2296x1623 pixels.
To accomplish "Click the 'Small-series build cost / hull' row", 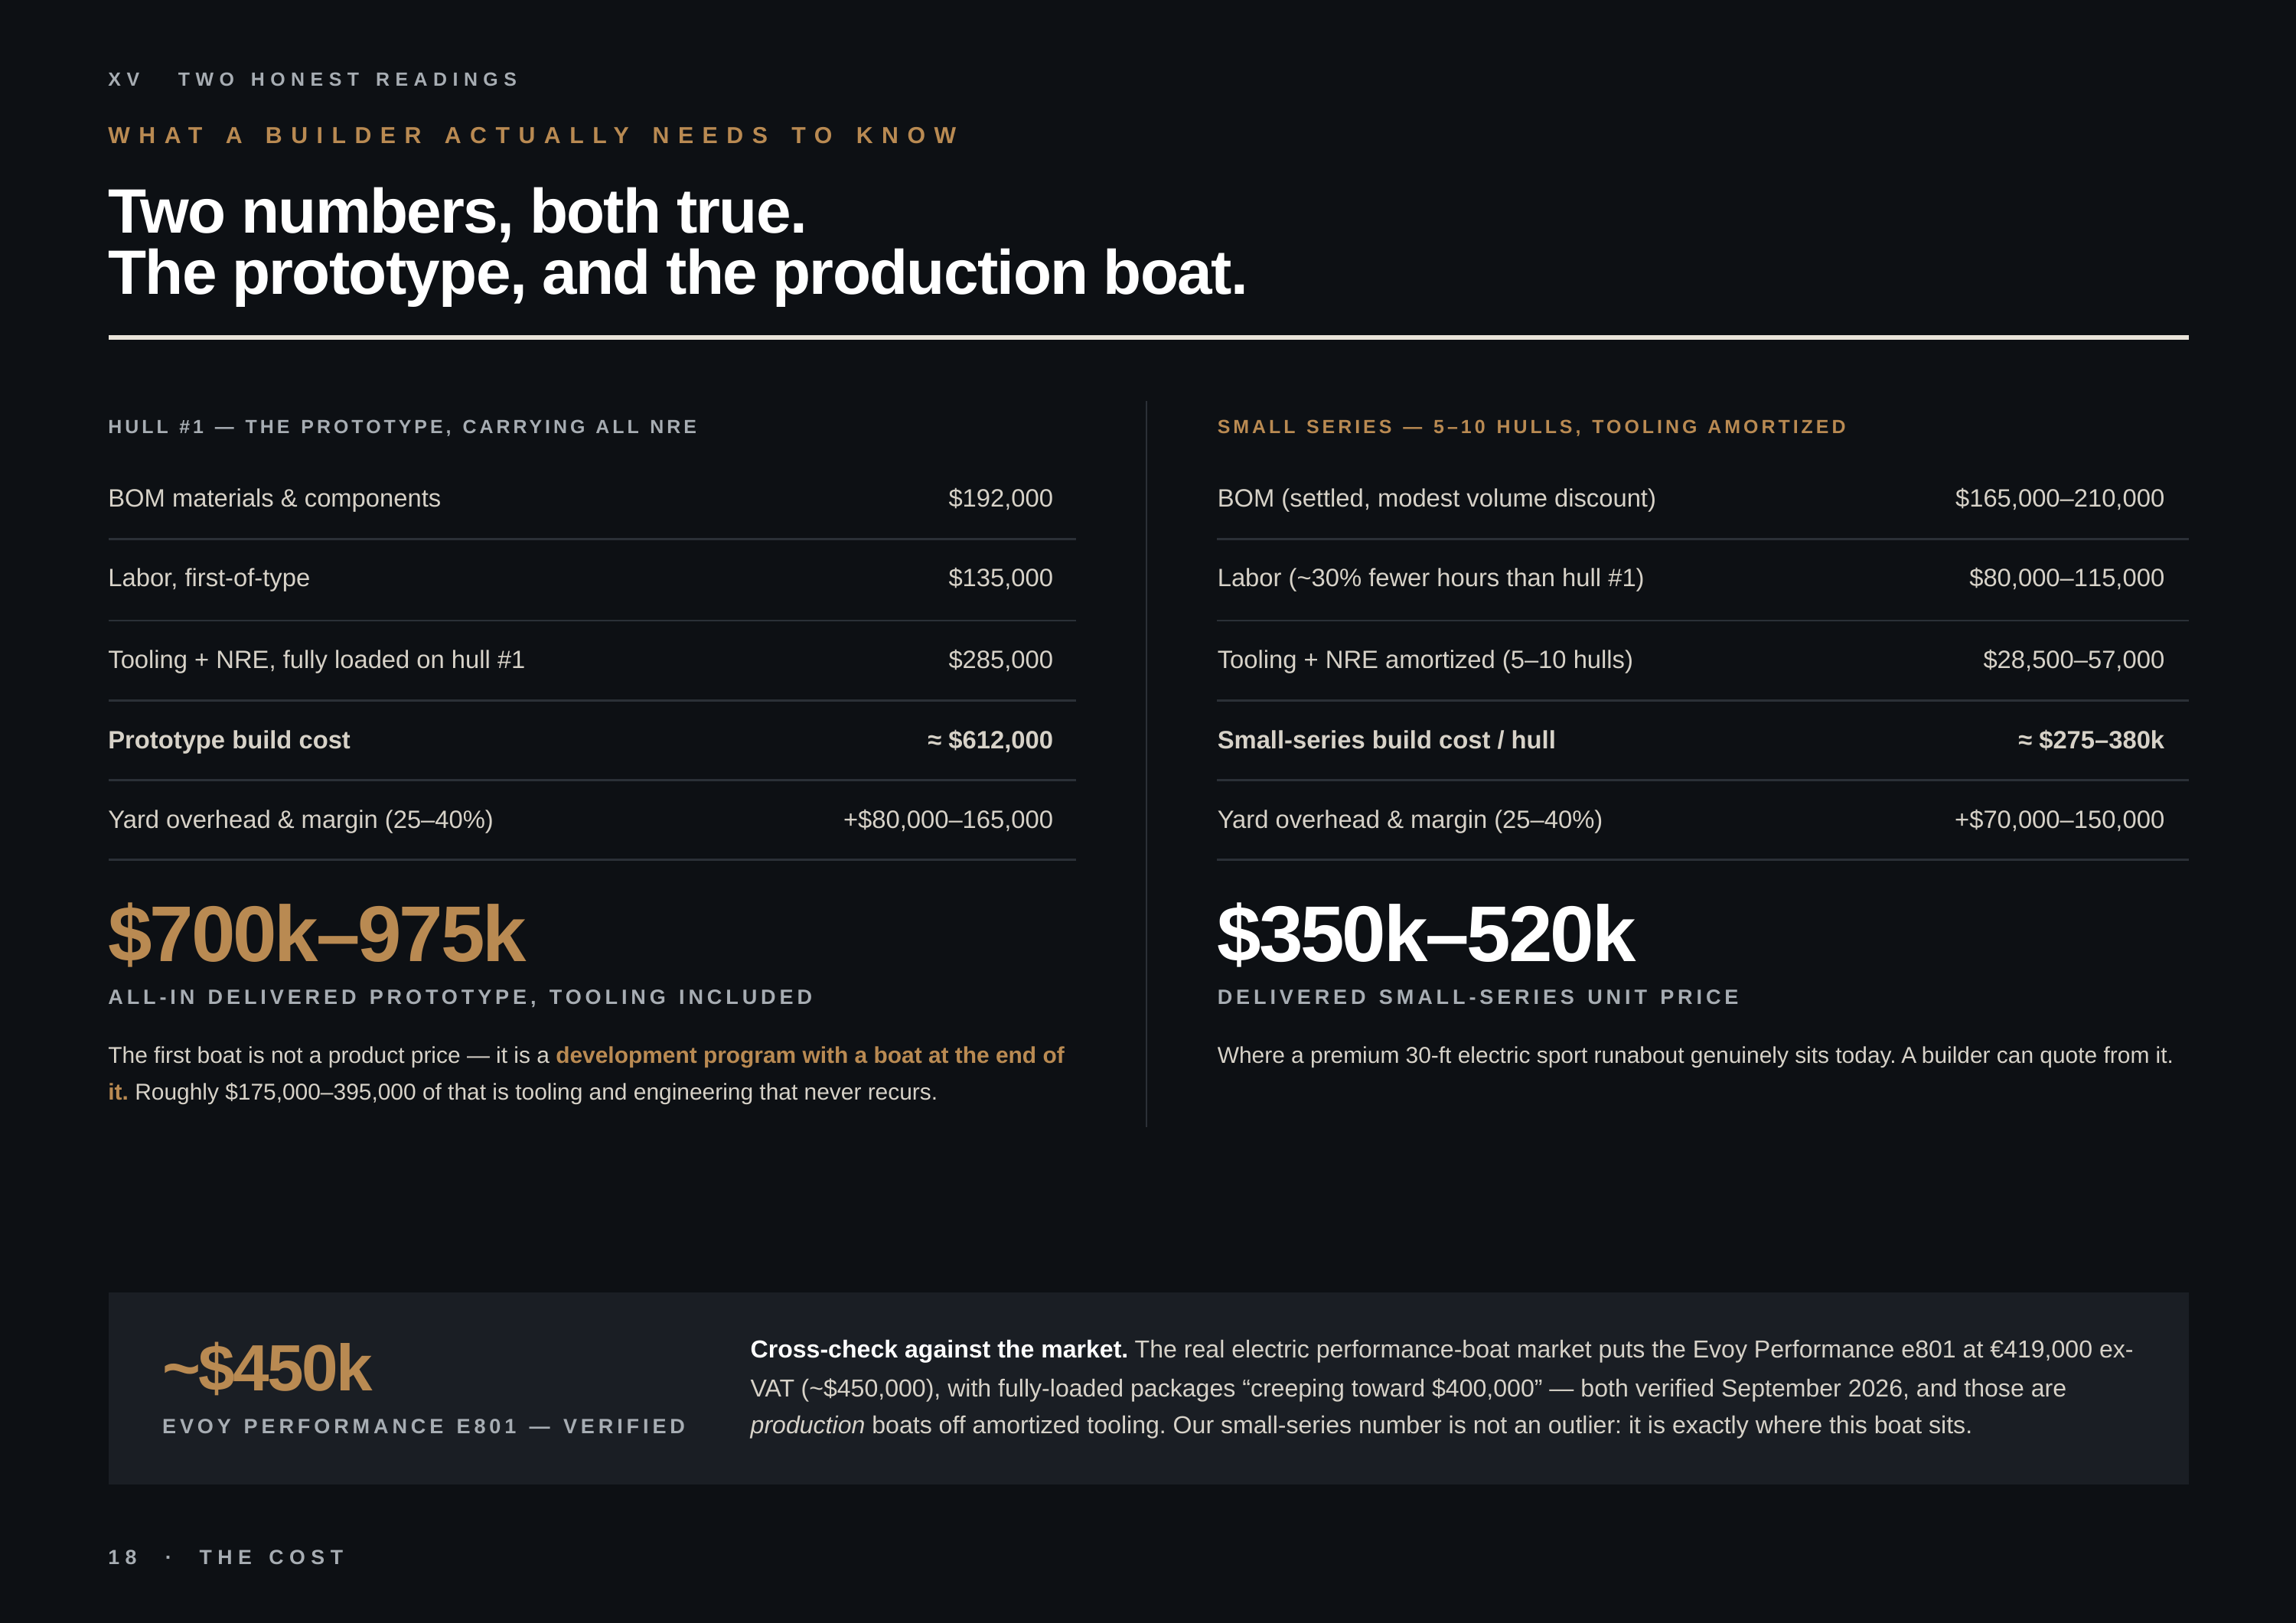I will click(x=1702, y=740).
